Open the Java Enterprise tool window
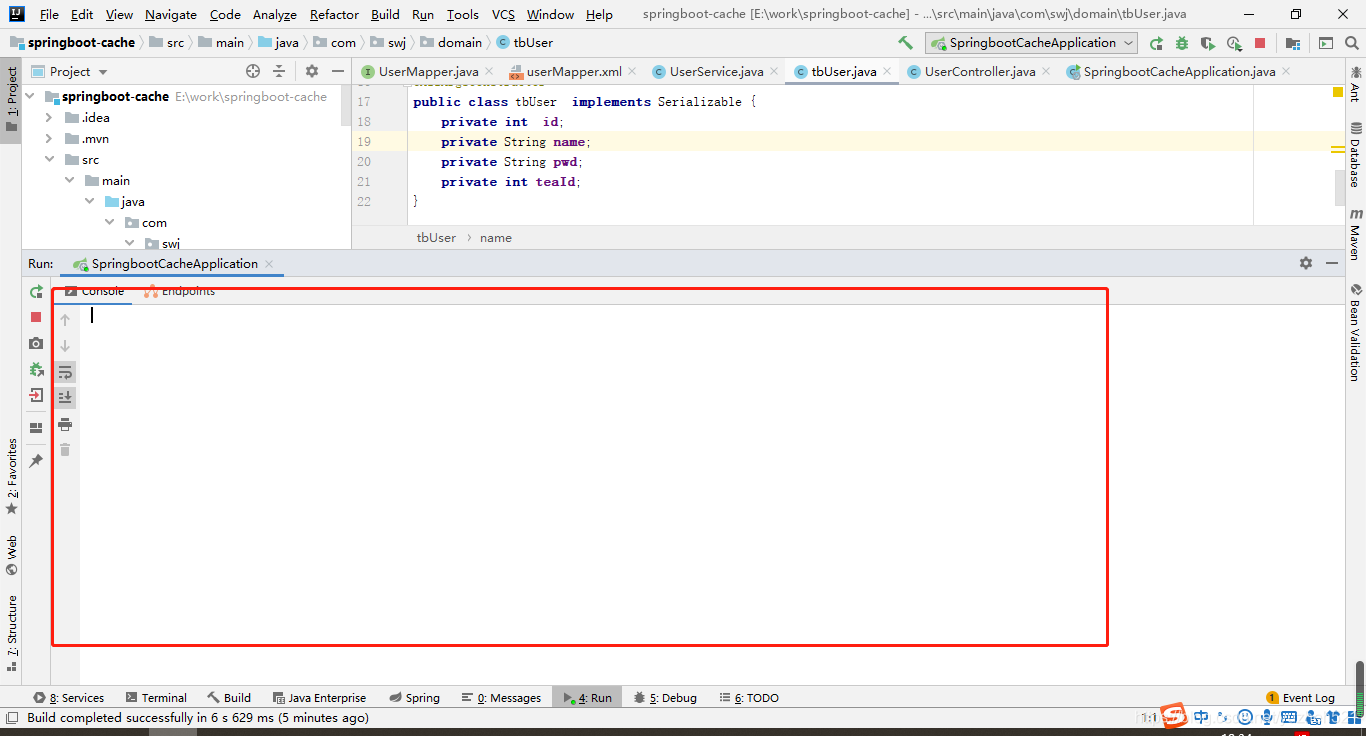Screen dimensions: 1366x736 319,698
